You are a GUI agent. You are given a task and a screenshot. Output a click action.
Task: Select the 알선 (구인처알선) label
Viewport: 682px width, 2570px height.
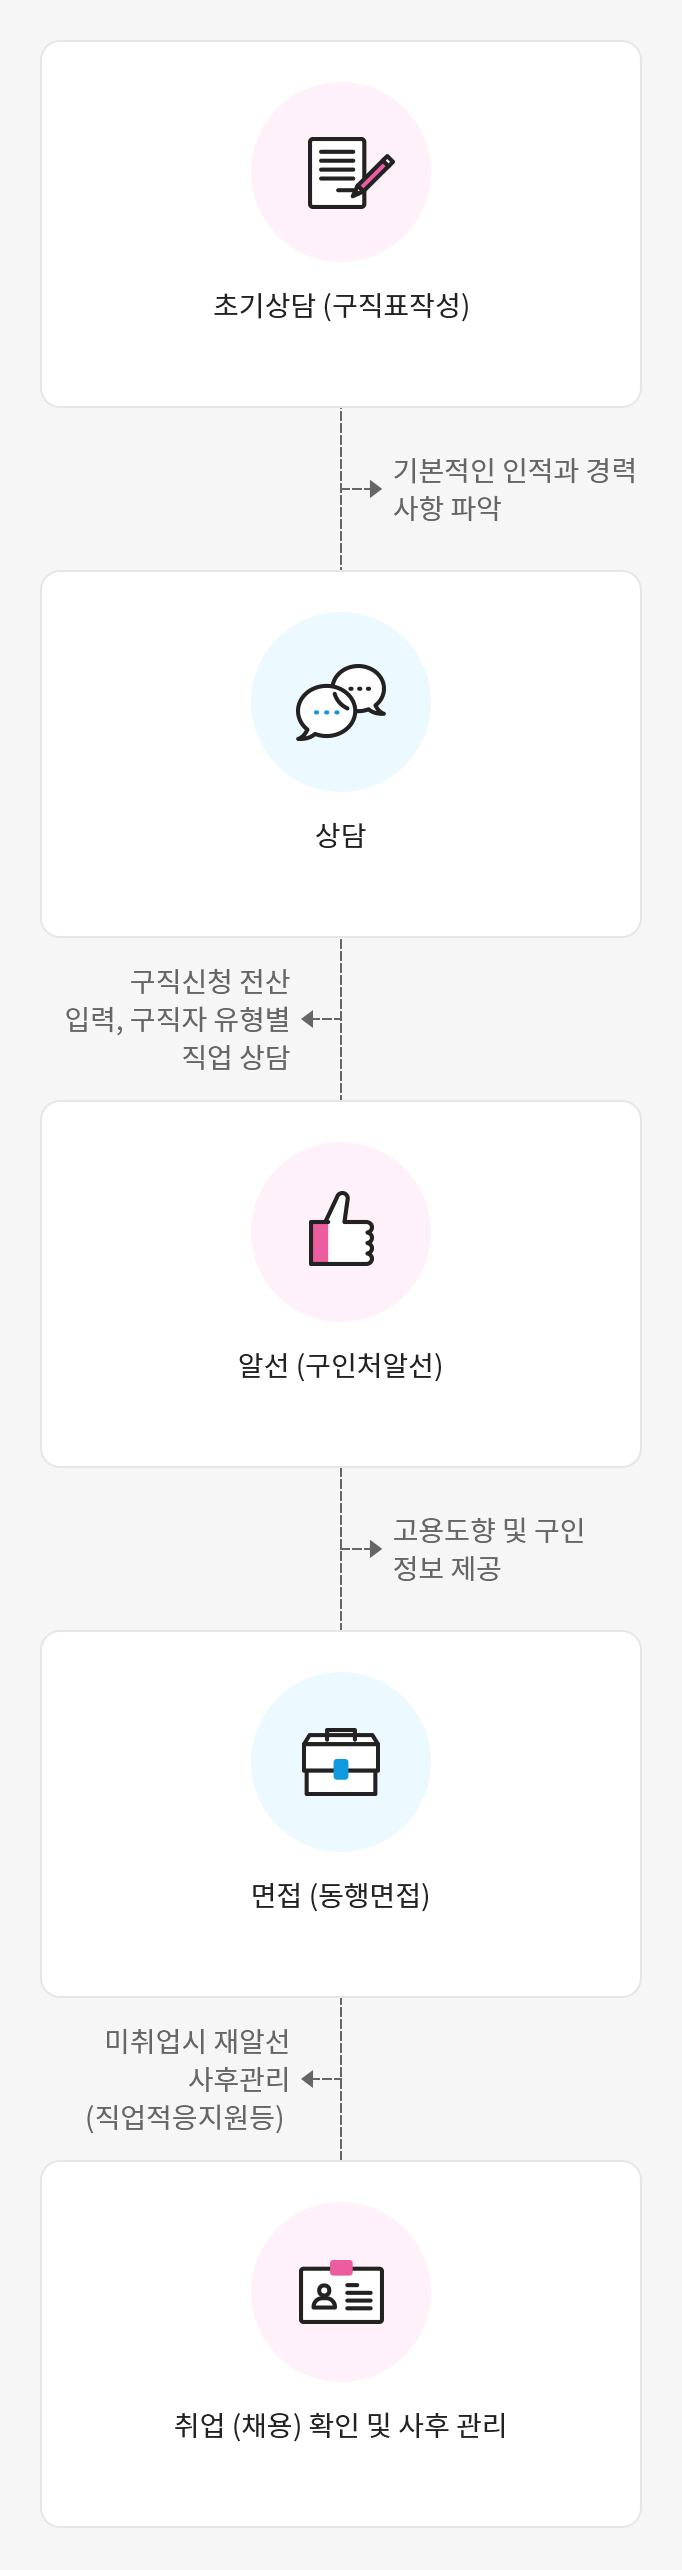point(341,1365)
